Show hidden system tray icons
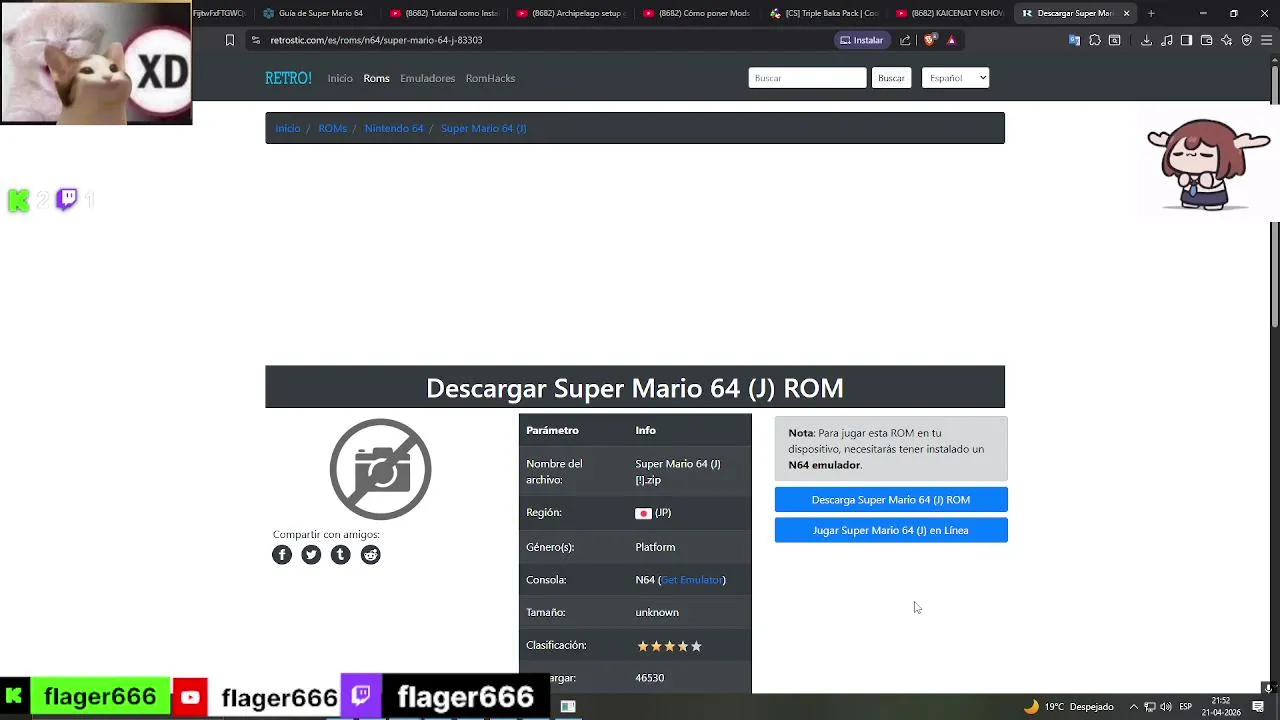Screen dimensions: 1280x720 [1133, 706]
